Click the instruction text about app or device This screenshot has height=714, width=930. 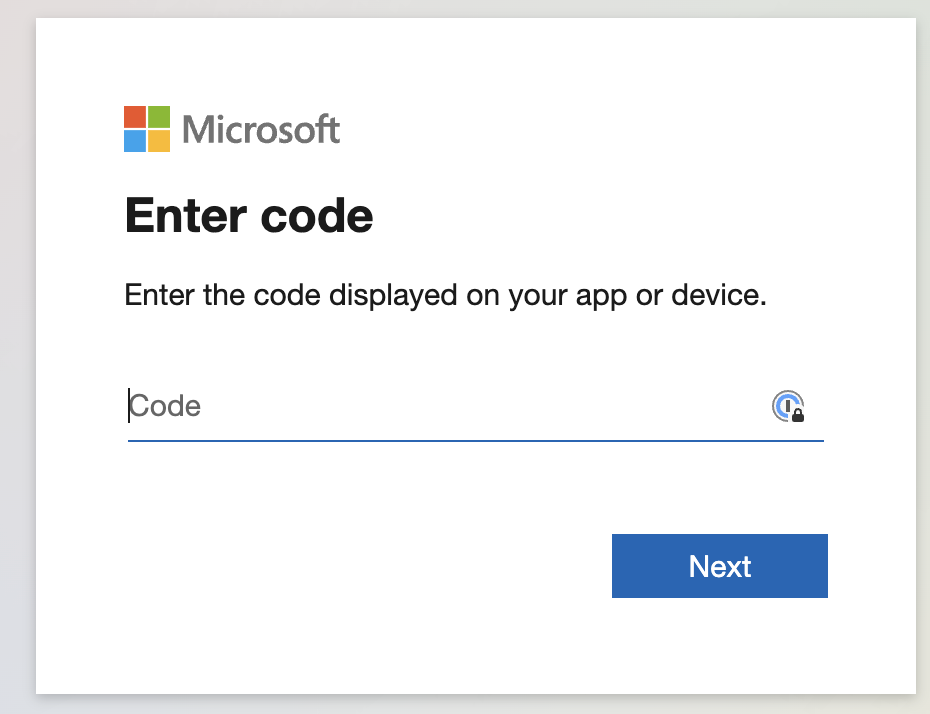(443, 295)
